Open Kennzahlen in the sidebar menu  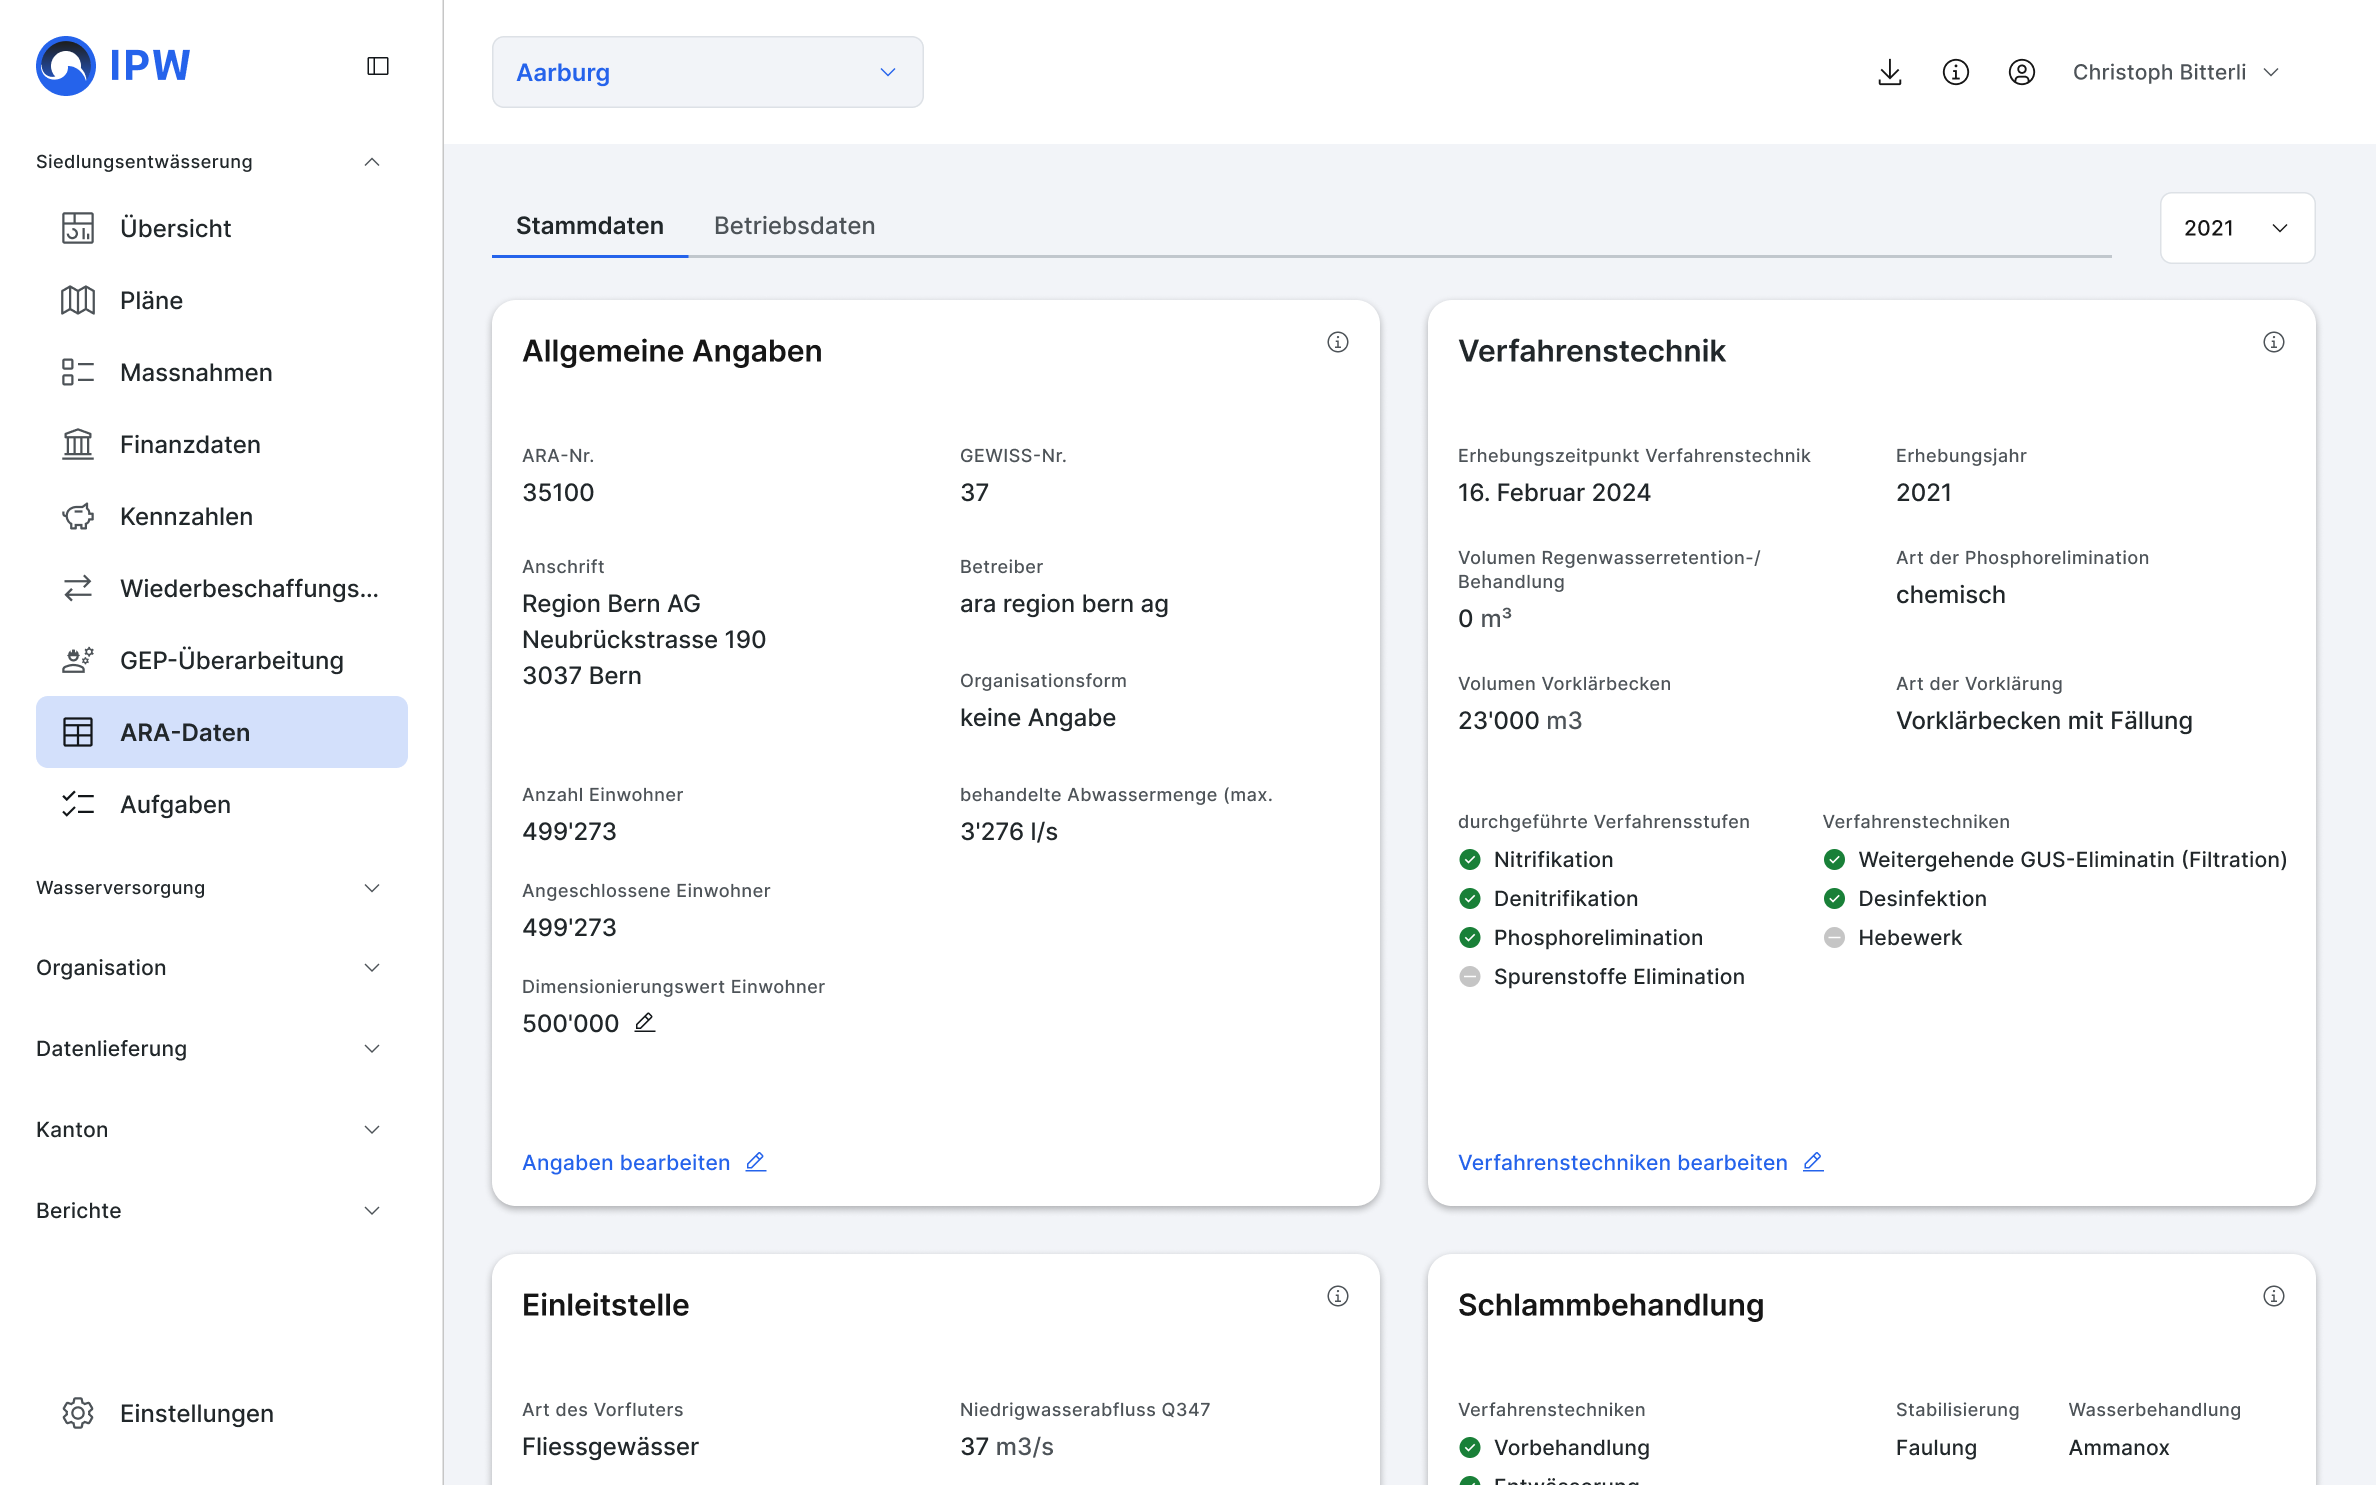(186, 516)
